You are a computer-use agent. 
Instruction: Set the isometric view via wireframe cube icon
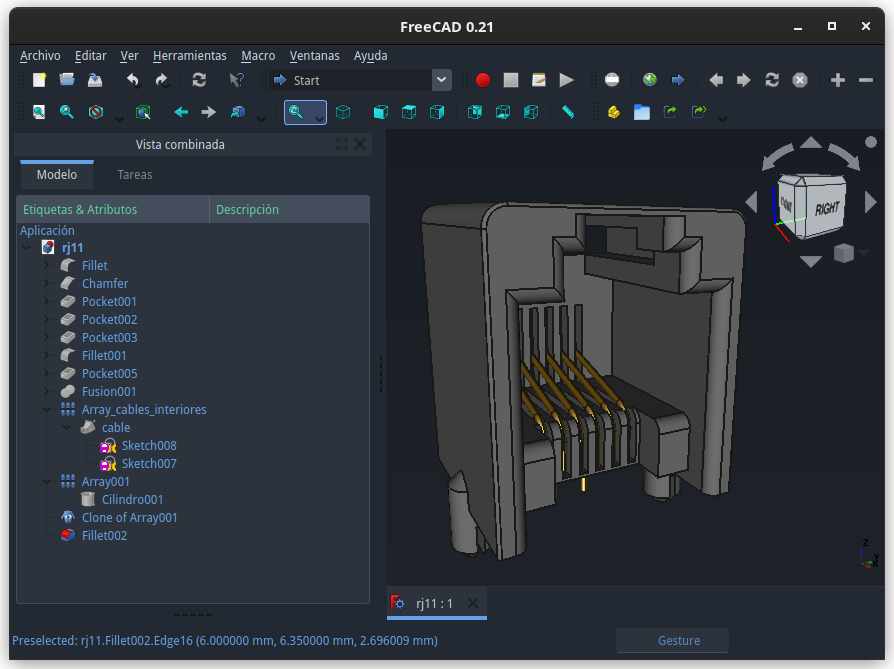point(343,112)
